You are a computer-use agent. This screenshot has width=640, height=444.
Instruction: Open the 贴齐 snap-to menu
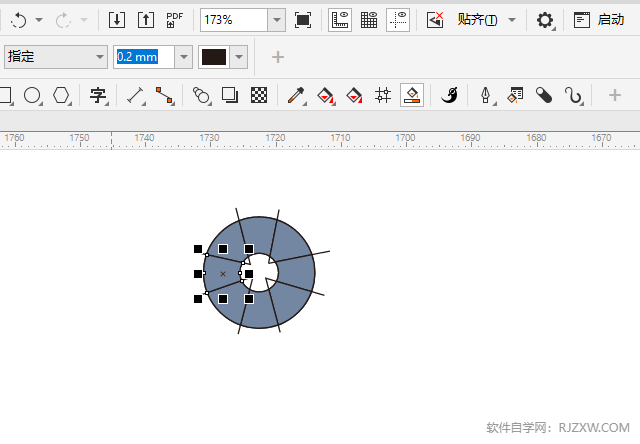(512, 19)
